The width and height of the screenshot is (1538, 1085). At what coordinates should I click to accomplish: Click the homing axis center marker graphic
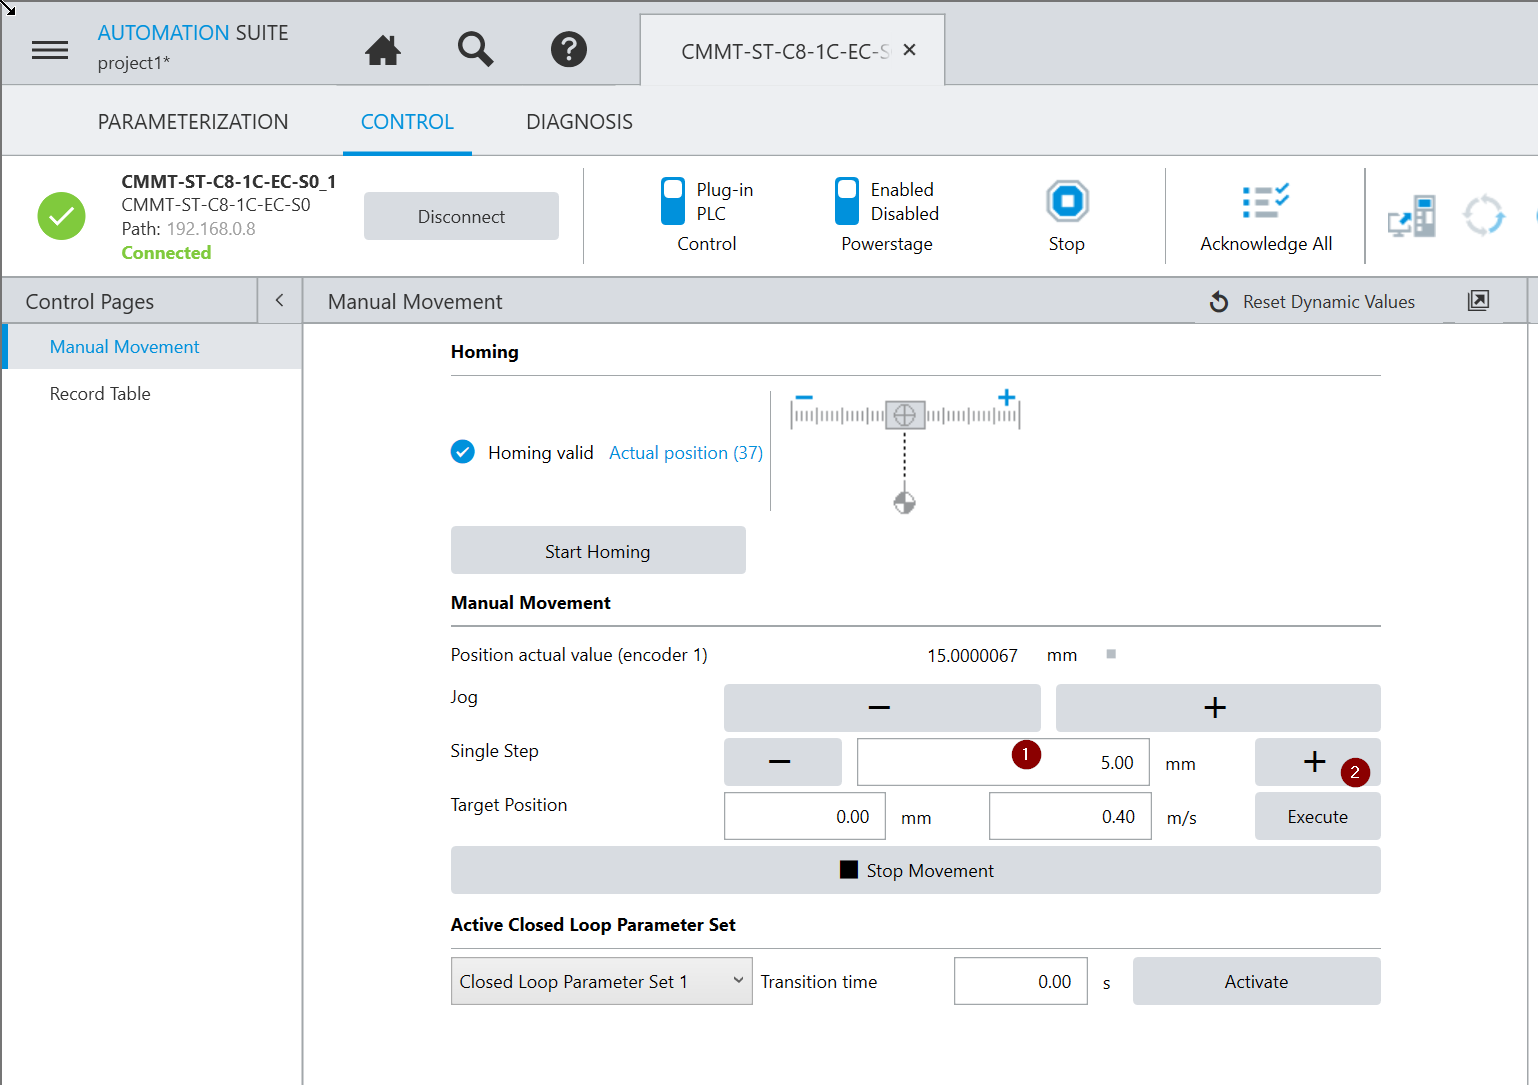tap(905, 414)
